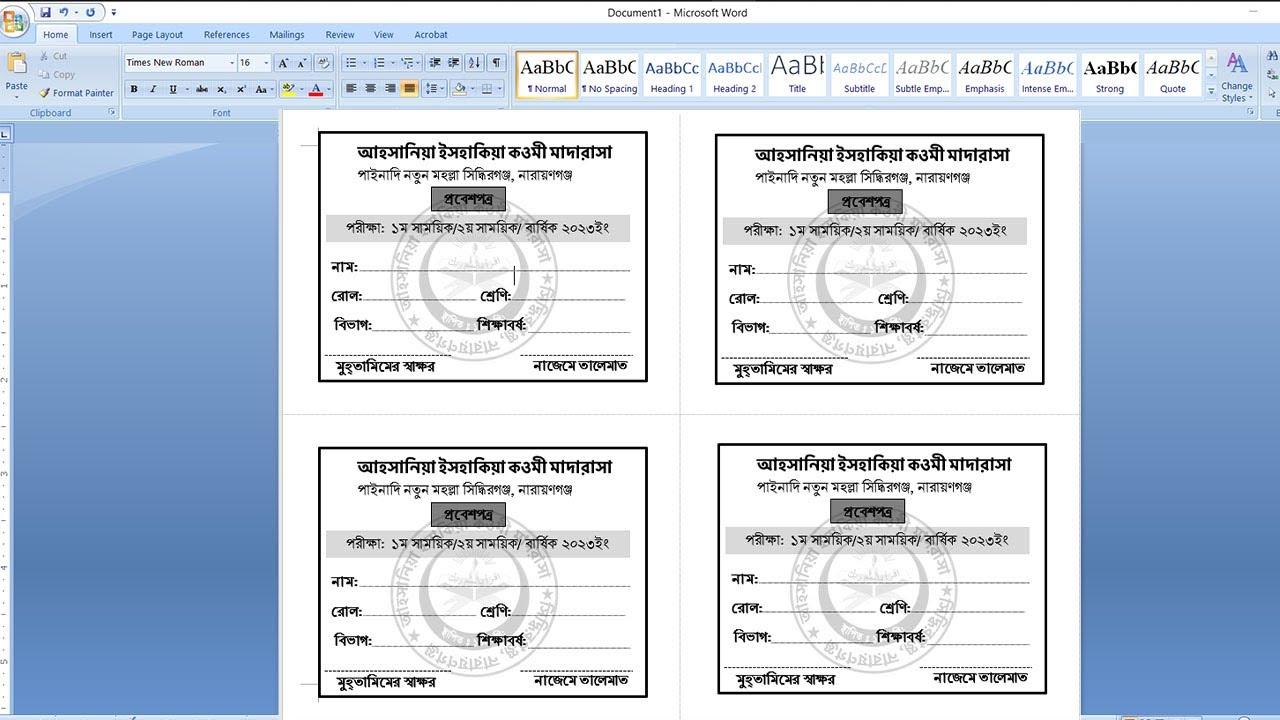Image resolution: width=1280 pixels, height=720 pixels.
Task: Save the document from Quick Access Toolbar
Action: [45, 12]
